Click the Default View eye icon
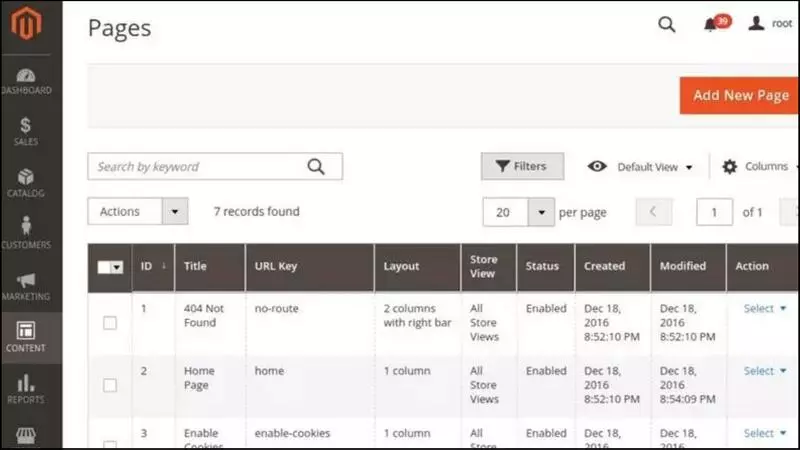The width and height of the screenshot is (800, 450). [x=597, y=166]
